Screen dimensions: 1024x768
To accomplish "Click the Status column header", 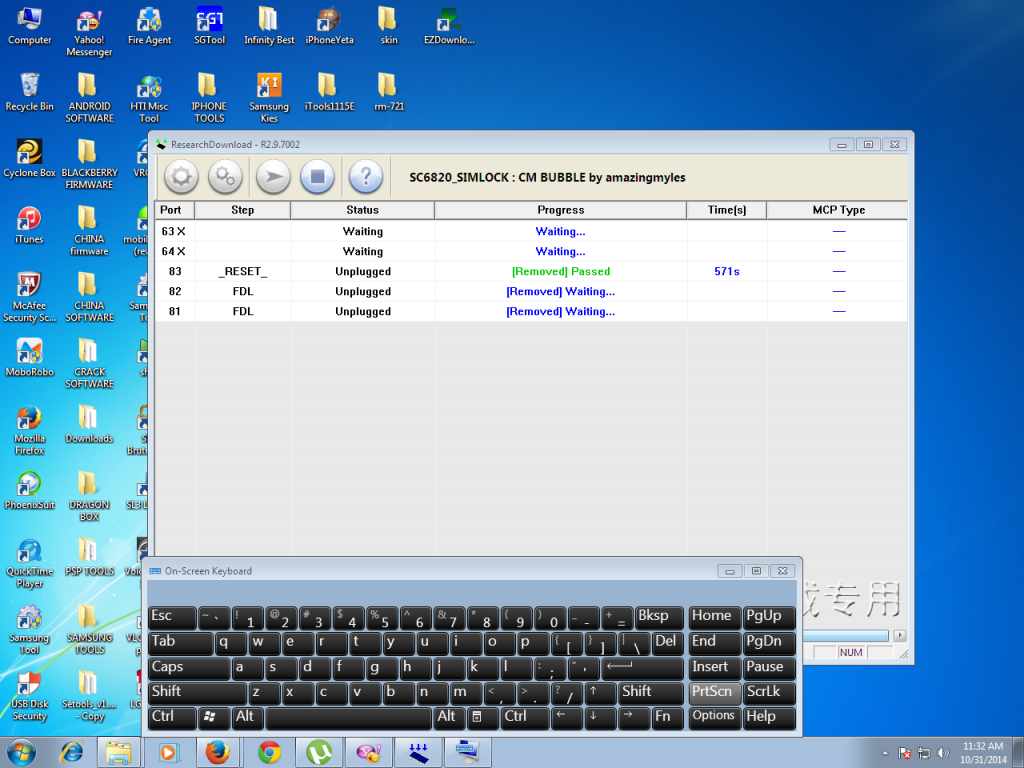I will 362,210.
